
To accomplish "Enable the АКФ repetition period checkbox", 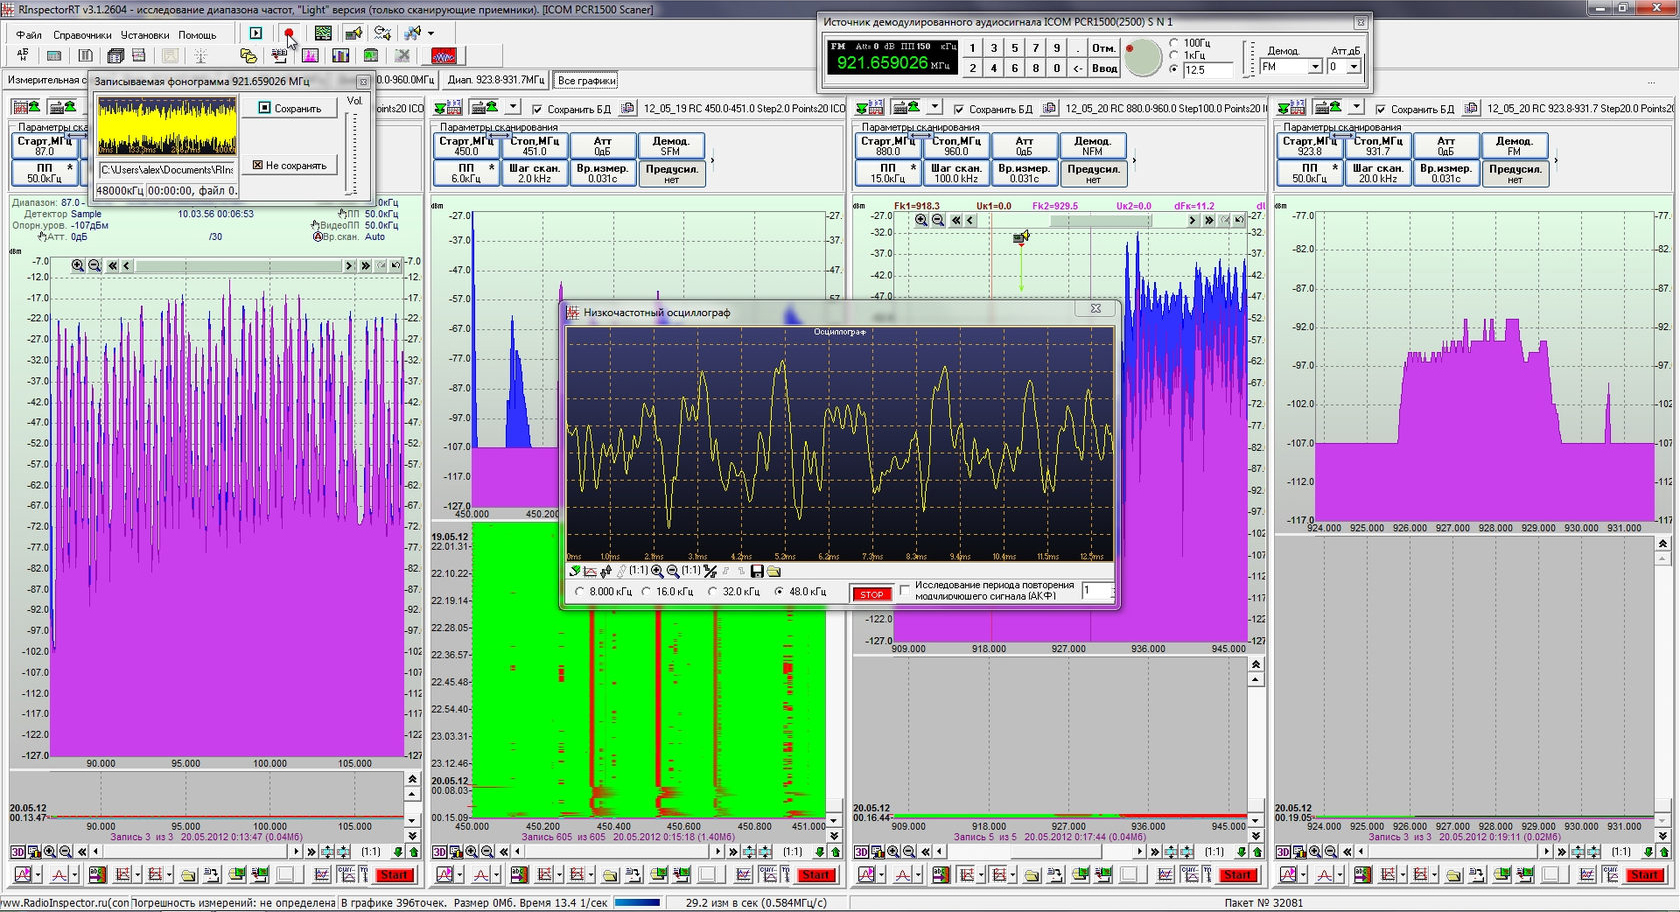I will coord(905,590).
